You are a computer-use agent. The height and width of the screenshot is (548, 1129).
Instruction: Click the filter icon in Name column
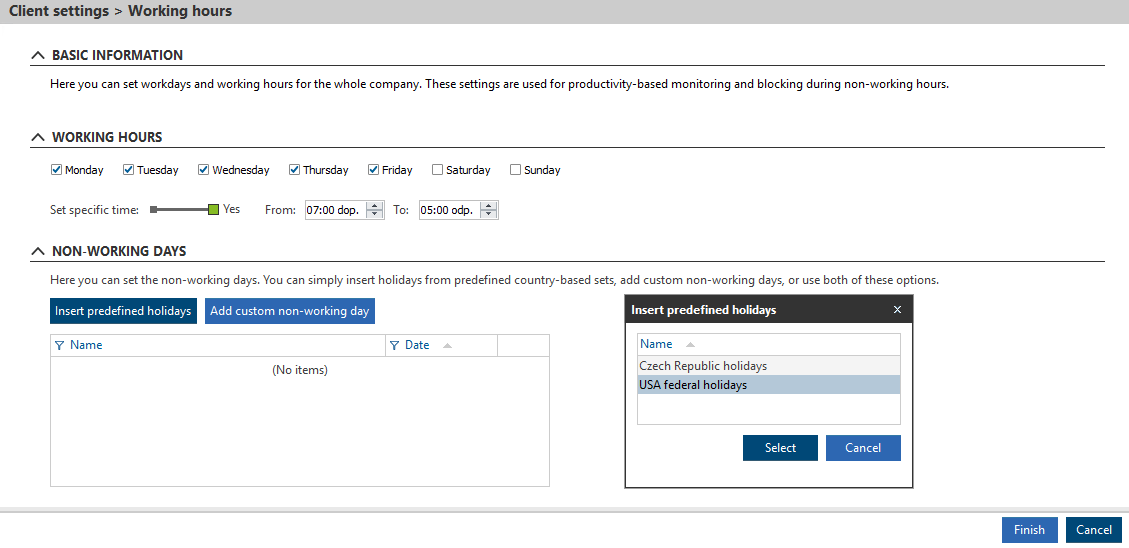tap(59, 345)
